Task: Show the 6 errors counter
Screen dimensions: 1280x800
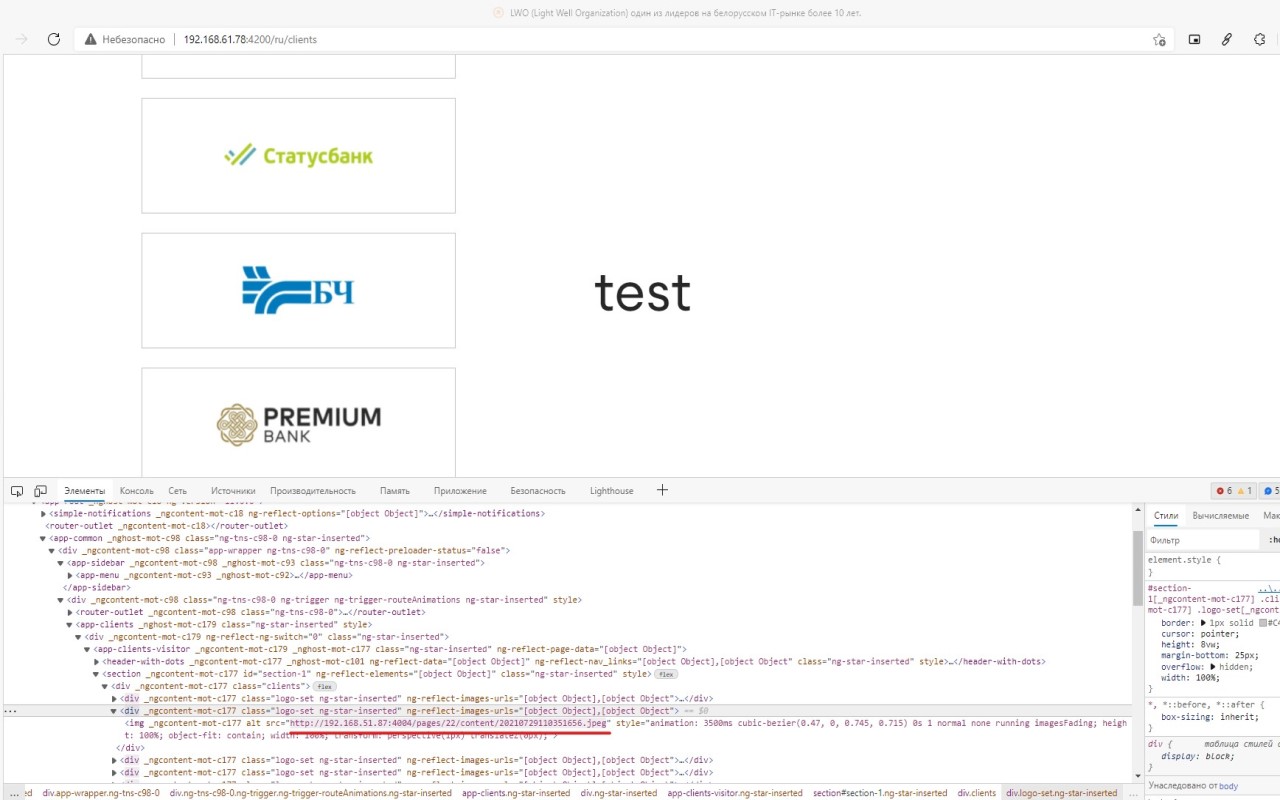Action: tap(1224, 491)
